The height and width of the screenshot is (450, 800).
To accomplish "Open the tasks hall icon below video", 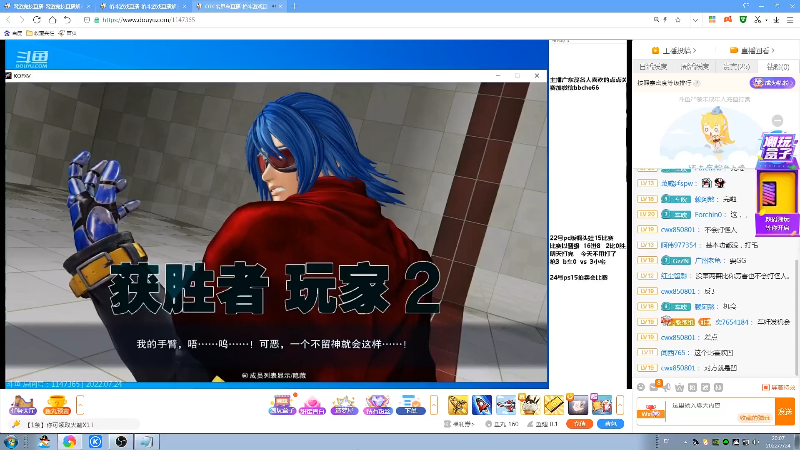I will [22, 405].
